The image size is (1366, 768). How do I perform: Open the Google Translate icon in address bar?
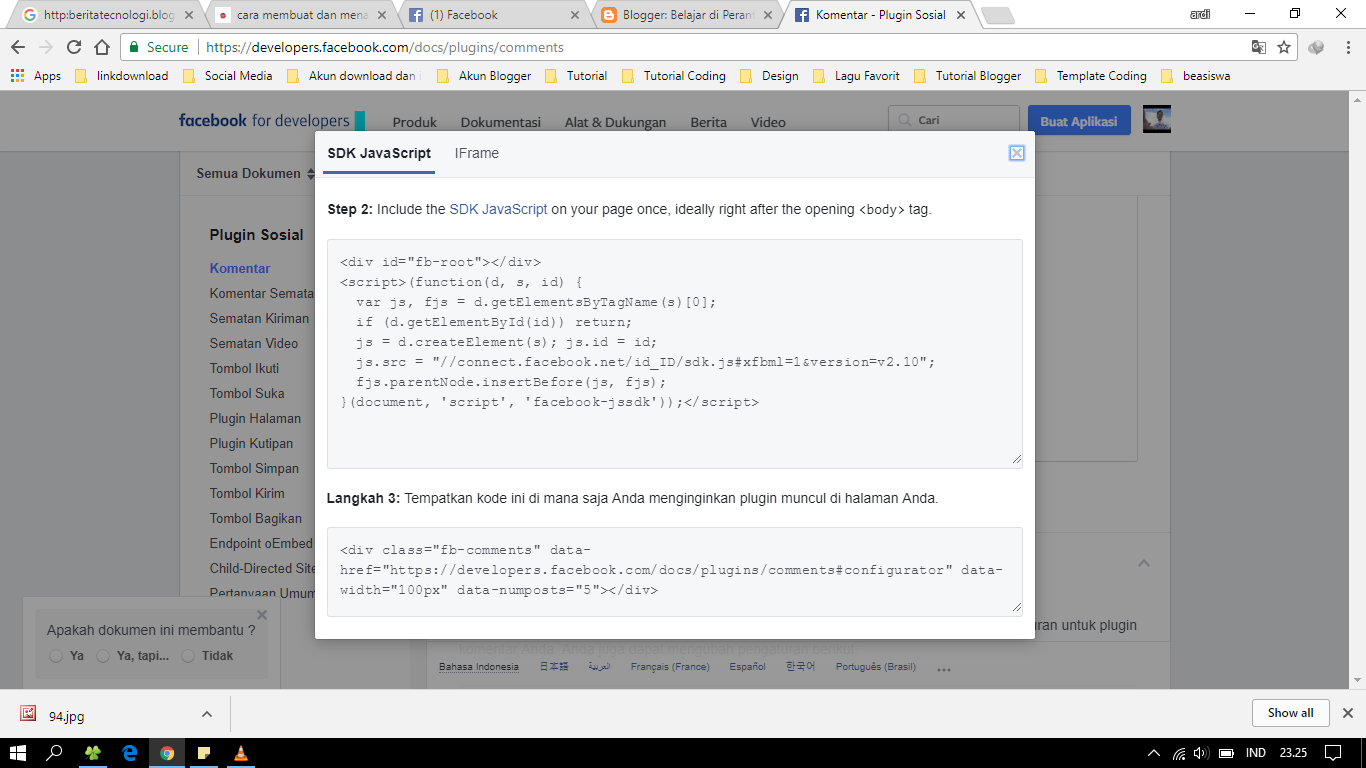1259,47
